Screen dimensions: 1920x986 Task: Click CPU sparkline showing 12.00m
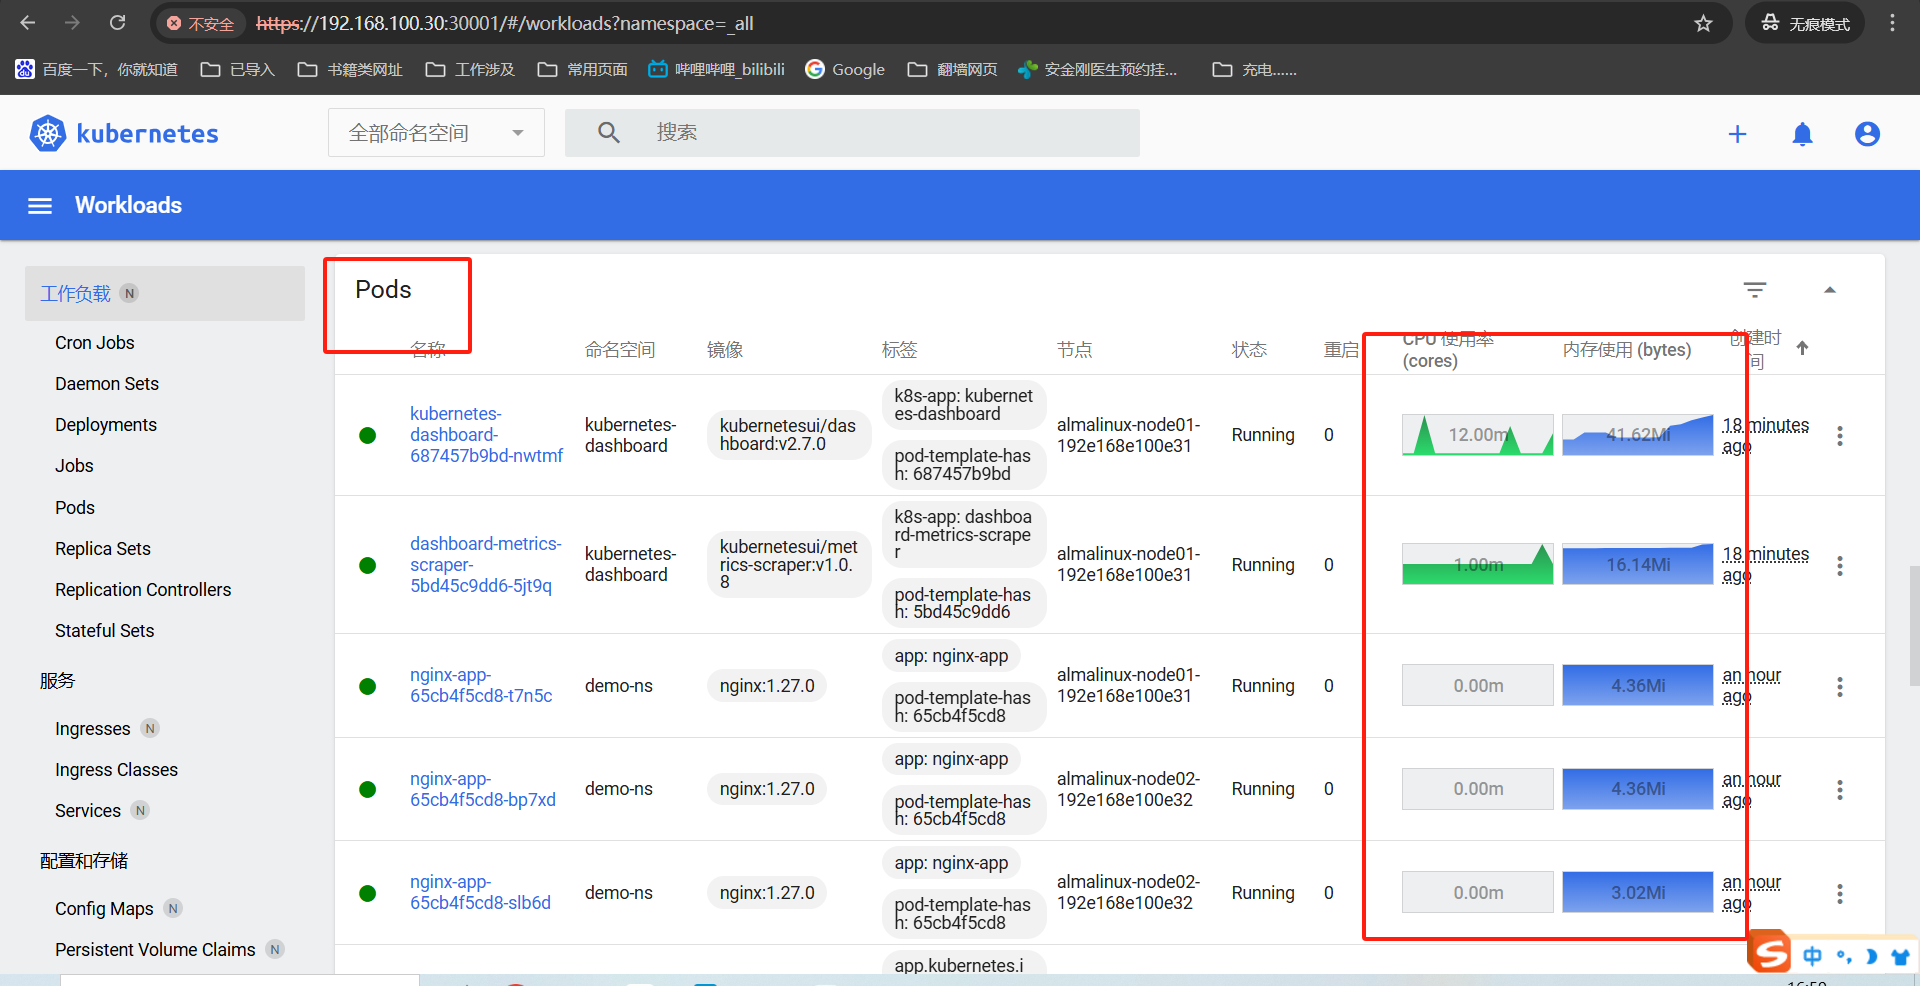[x=1478, y=435]
